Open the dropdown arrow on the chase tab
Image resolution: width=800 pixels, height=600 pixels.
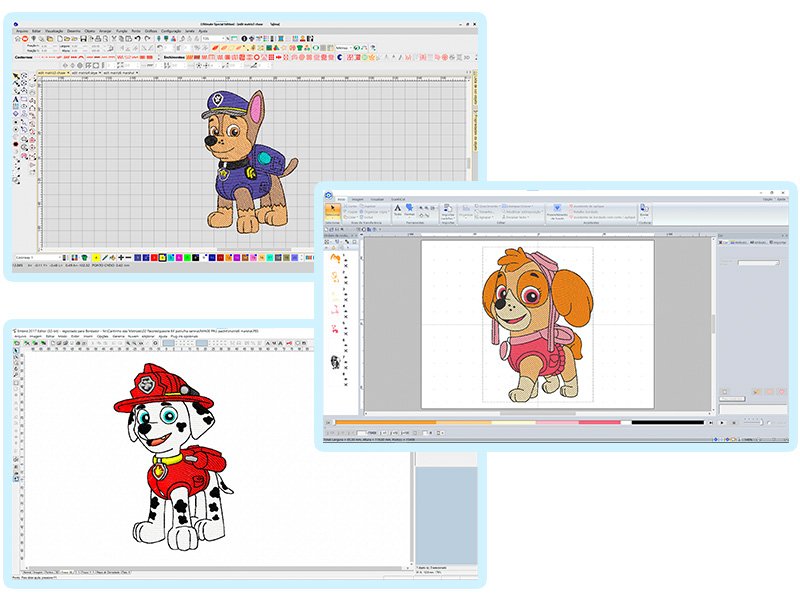(x=68, y=73)
